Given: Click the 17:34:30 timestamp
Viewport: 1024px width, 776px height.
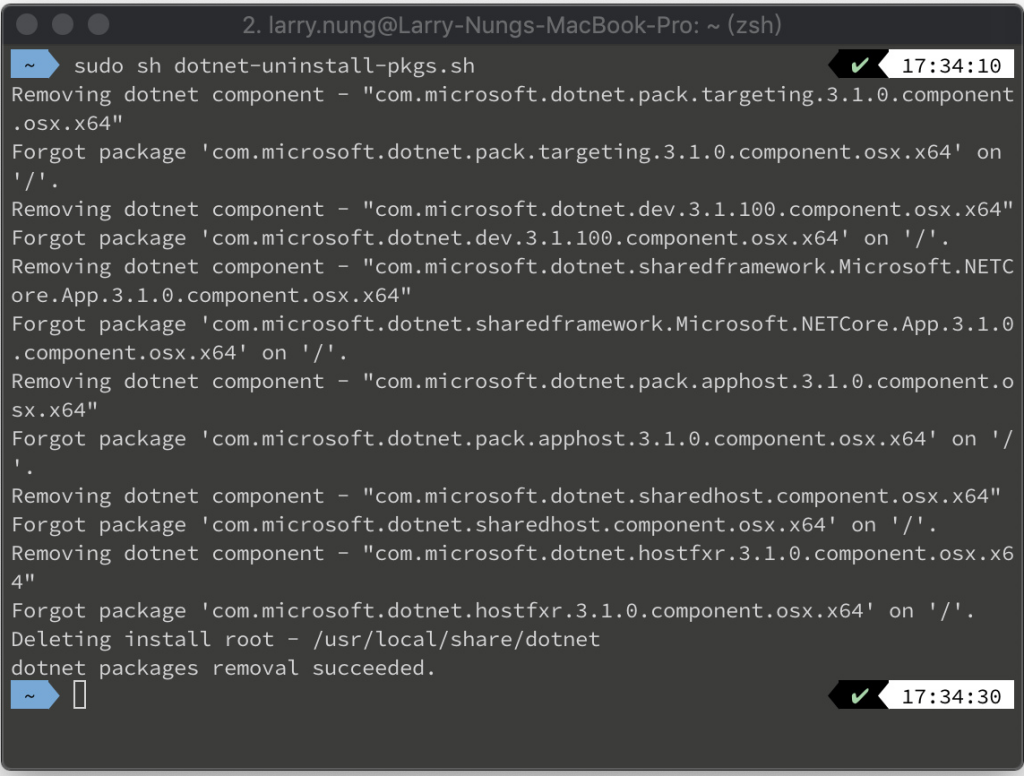Looking at the screenshot, I should (951, 697).
